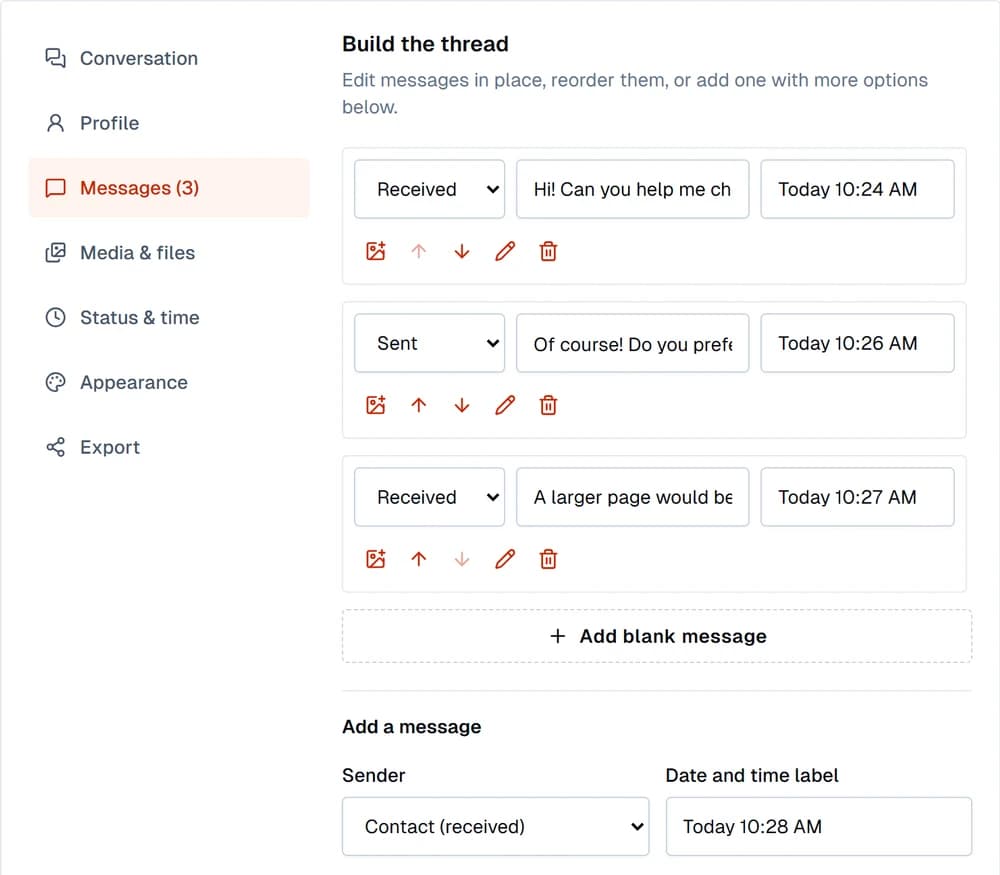Open the Appearance section
The width and height of the screenshot is (1000, 875).
click(x=169, y=382)
